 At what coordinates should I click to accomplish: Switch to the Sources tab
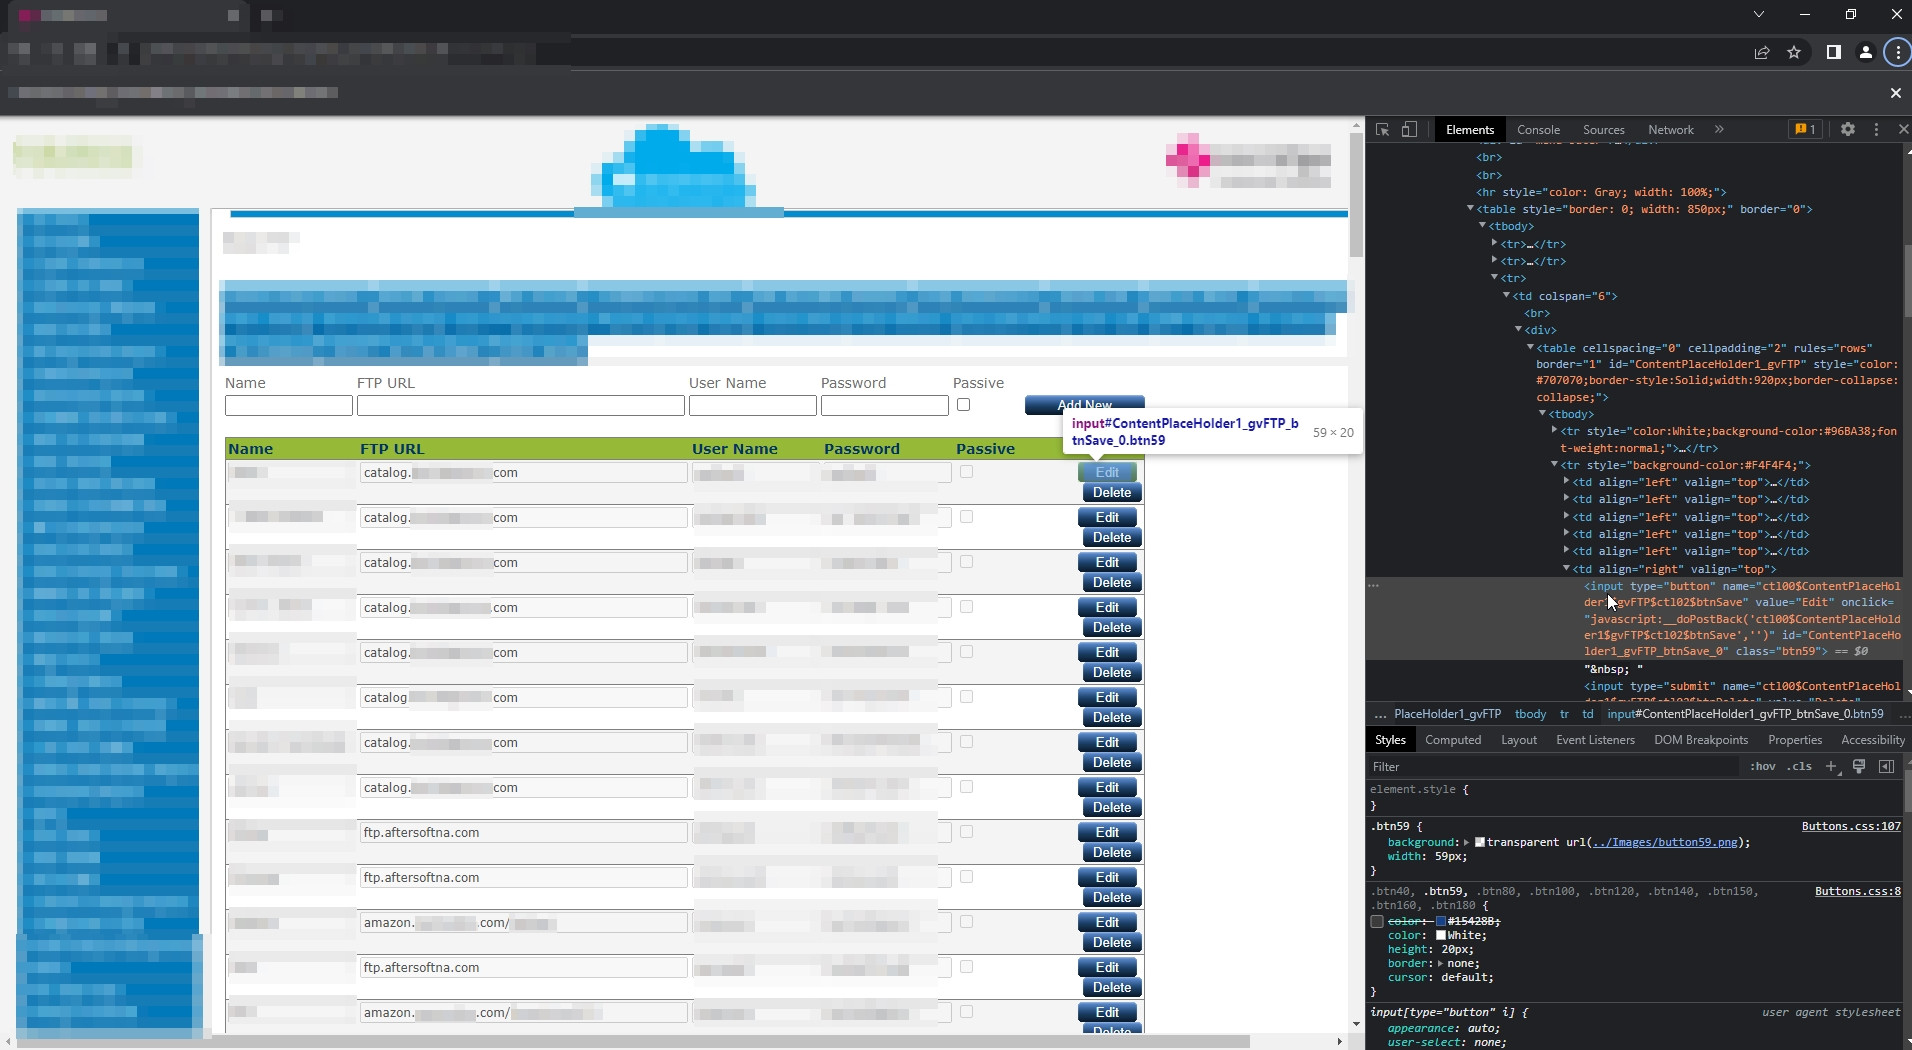pos(1603,130)
